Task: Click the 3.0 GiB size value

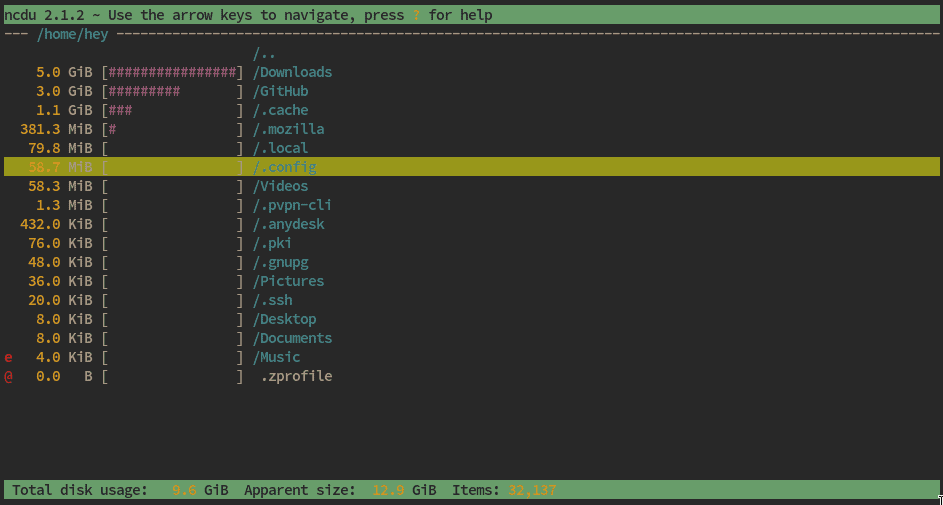Action: 64,91
